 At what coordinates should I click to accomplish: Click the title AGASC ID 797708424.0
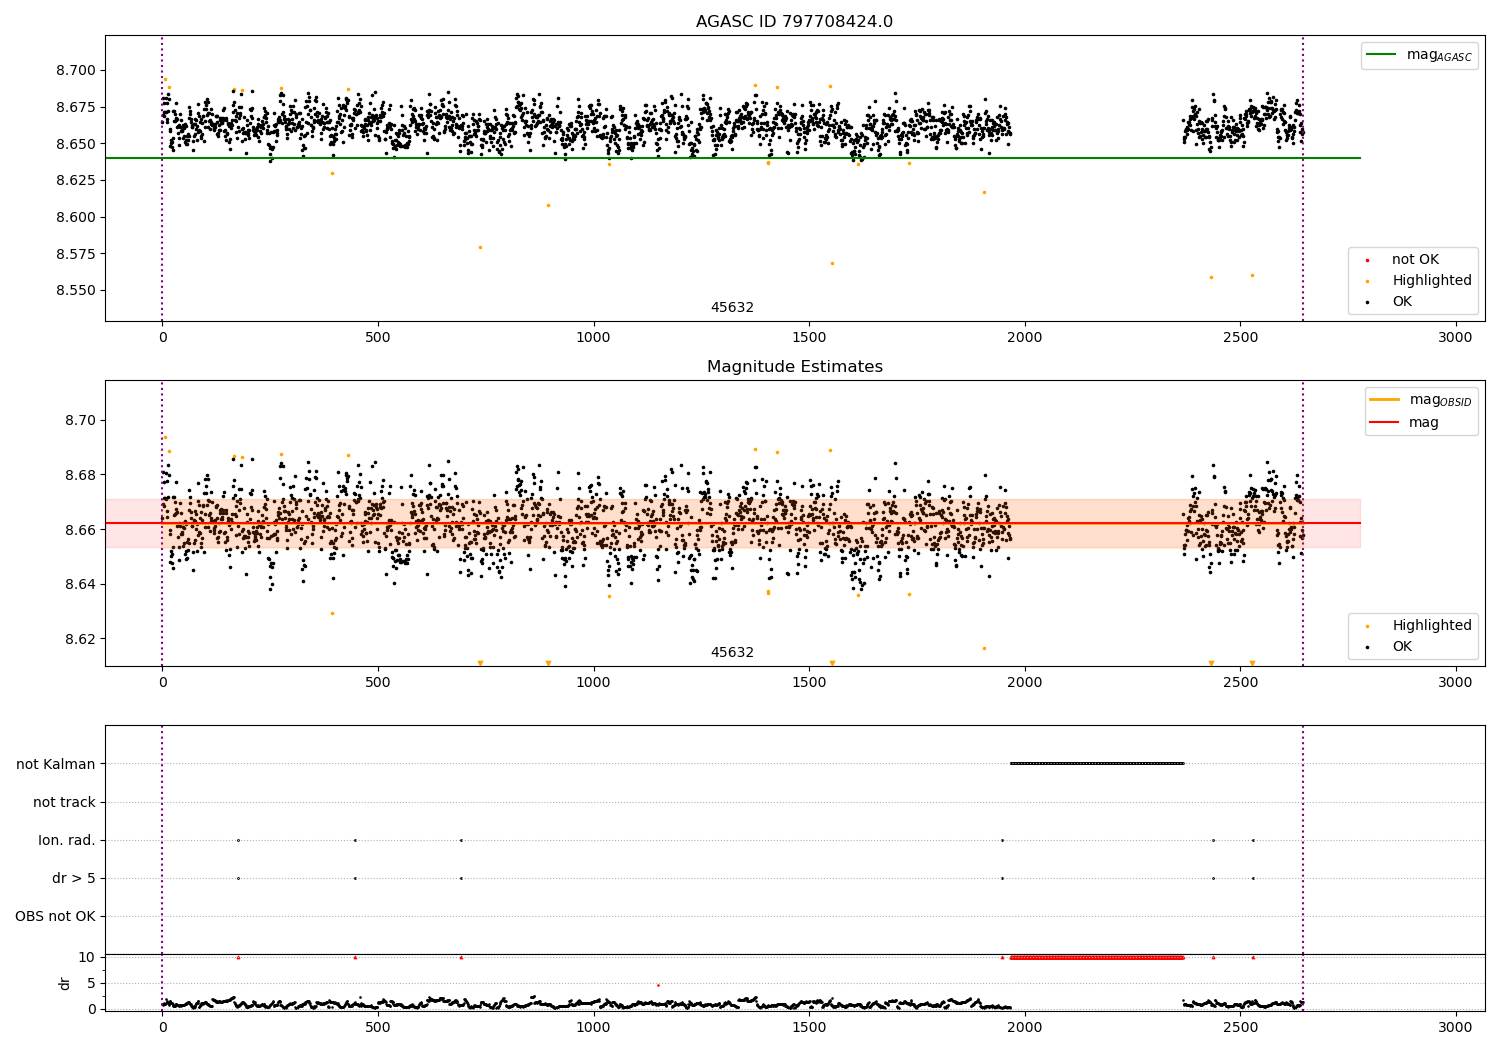click(x=794, y=22)
